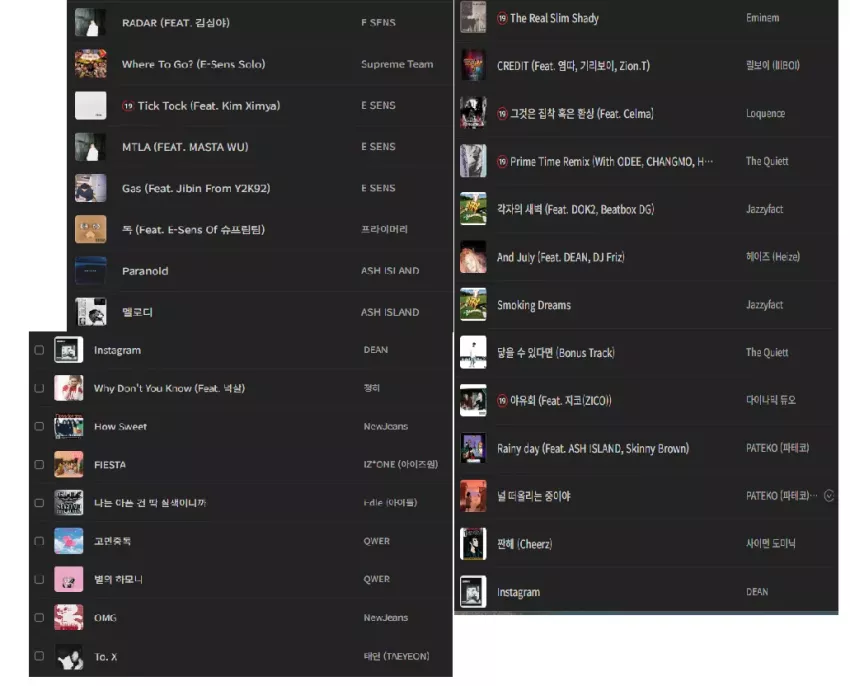Screen dimensions: 850x686
Task: Click the cardboard-face cover for 독 (Feat. E-Sens)
Action: (91, 229)
